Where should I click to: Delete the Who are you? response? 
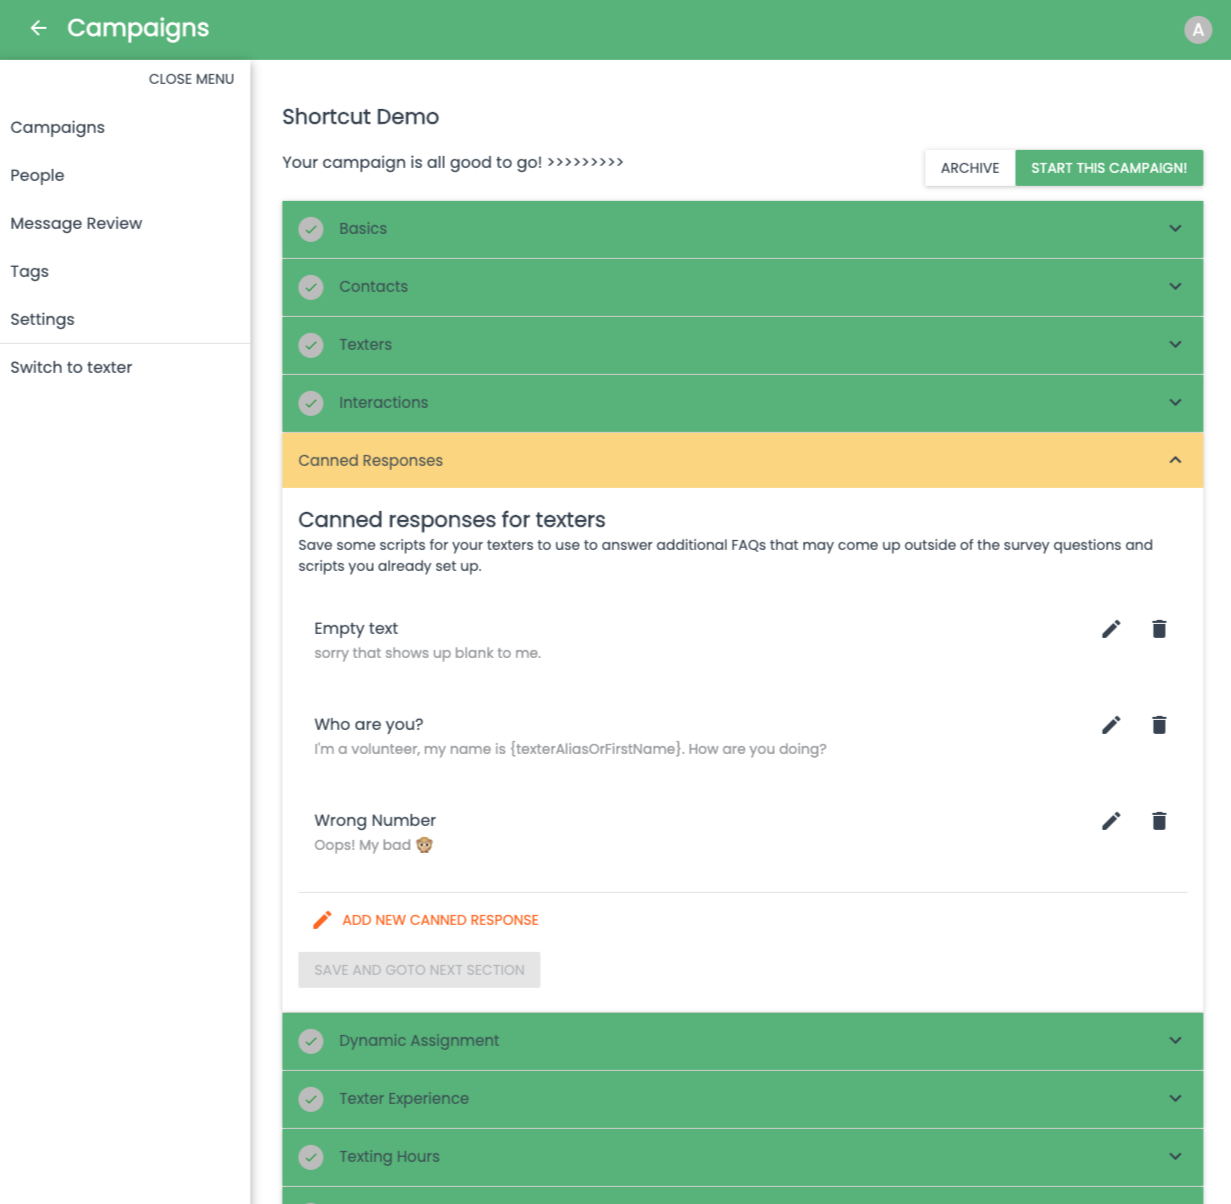[1159, 725]
